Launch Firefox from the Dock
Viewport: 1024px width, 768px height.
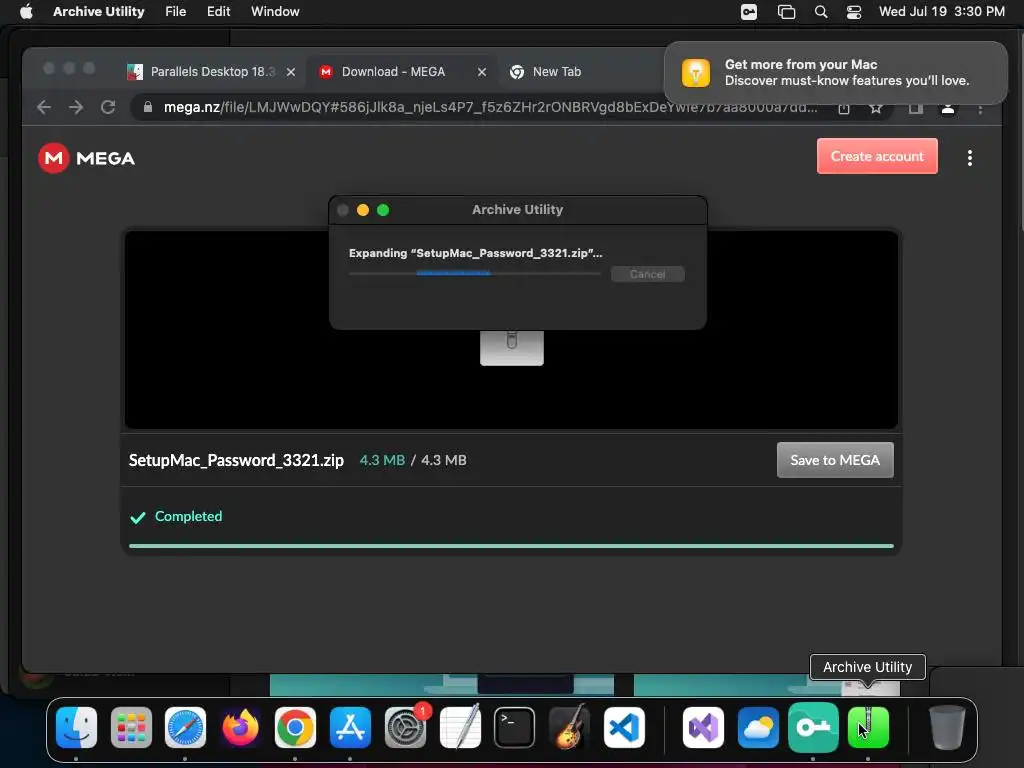[x=240, y=727]
